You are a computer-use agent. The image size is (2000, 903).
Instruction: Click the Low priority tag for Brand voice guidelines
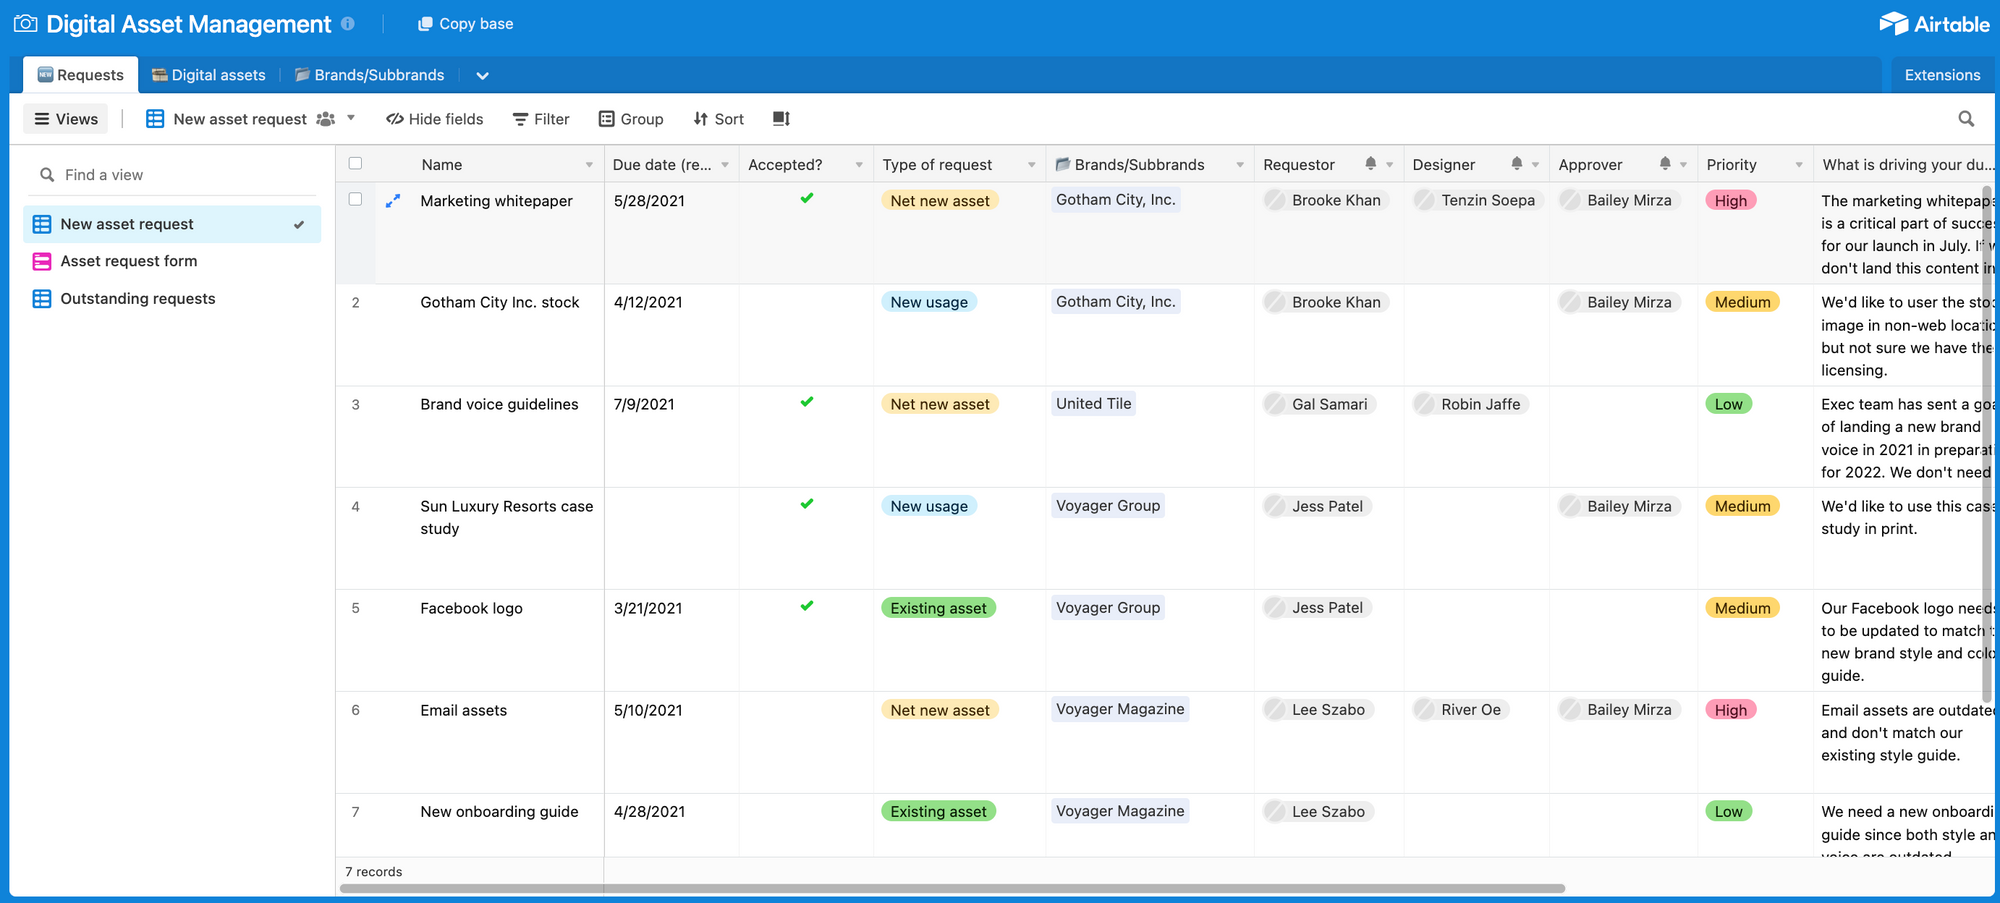1728,405
